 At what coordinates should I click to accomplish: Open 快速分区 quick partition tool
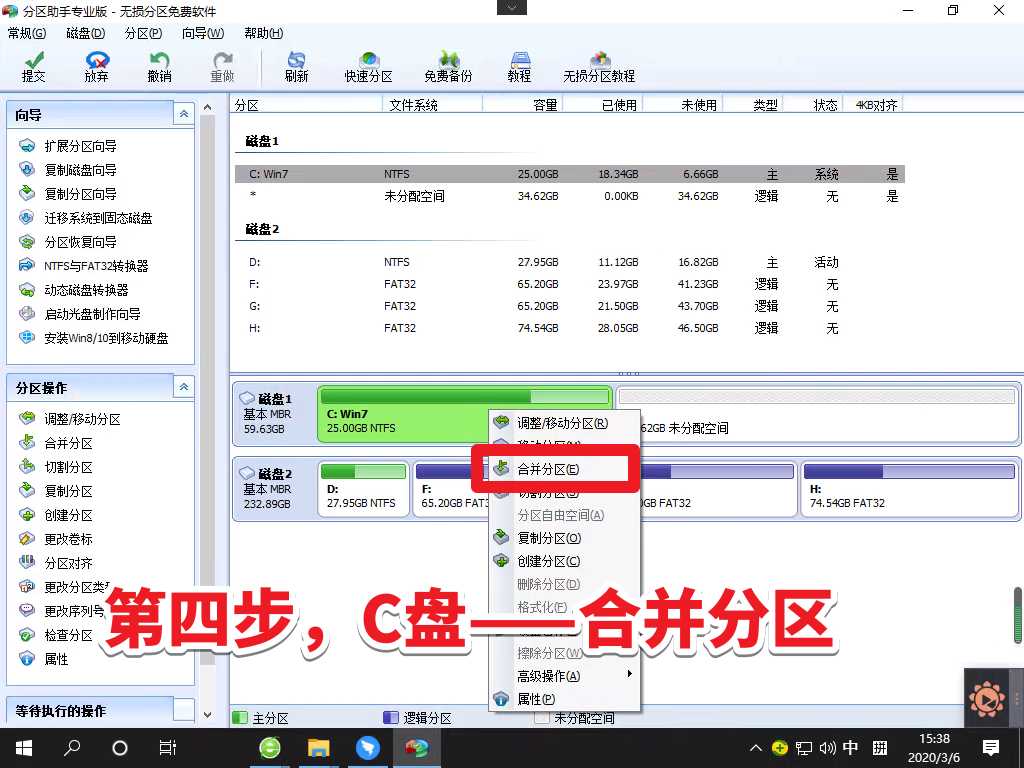point(368,67)
